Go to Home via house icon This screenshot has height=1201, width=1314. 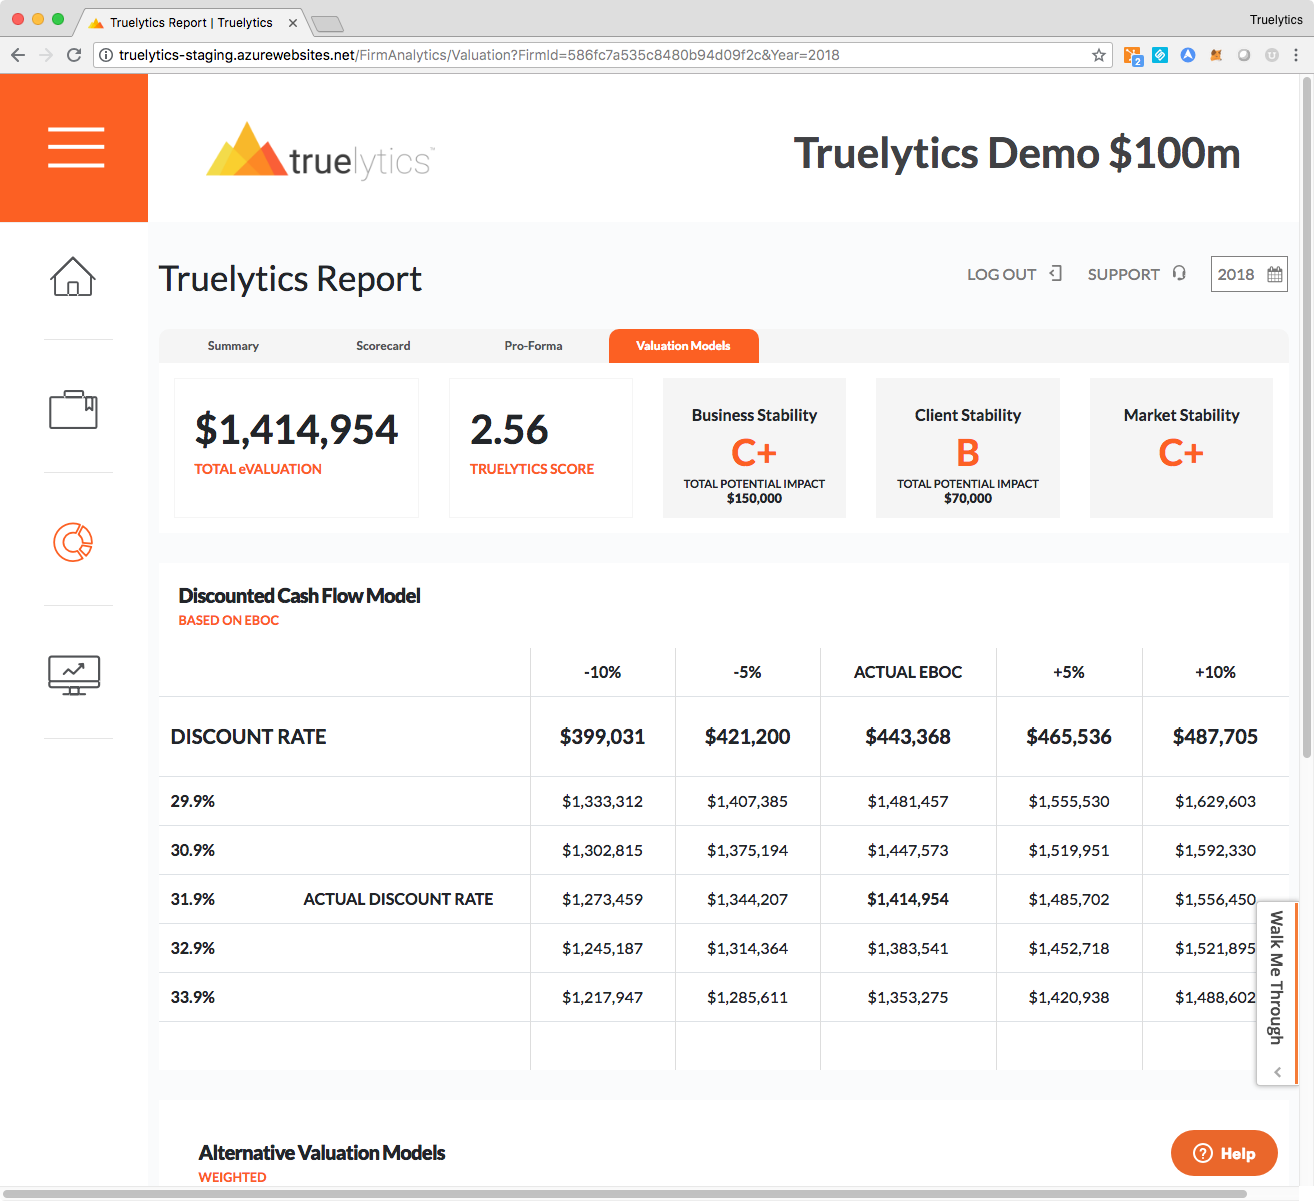tap(73, 277)
